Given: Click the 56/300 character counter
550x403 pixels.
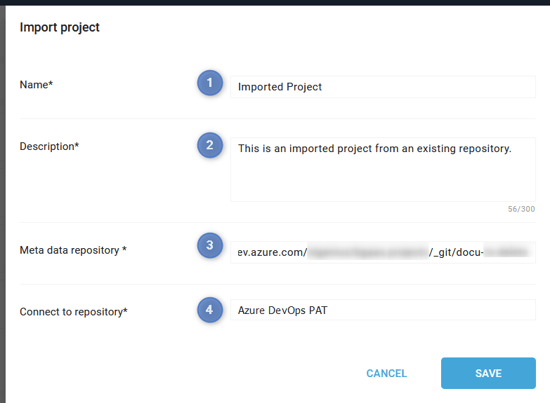Looking at the screenshot, I should click(521, 209).
